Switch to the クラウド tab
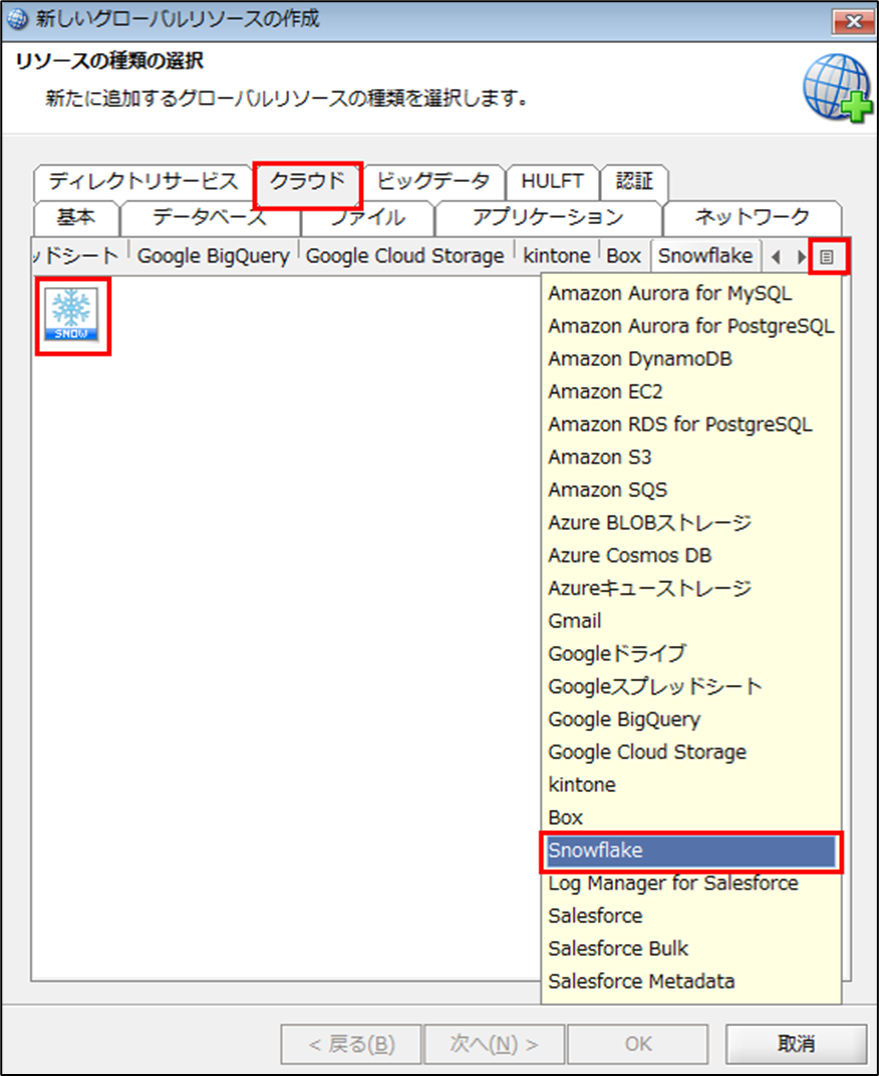Image resolution: width=879 pixels, height=1076 pixels. click(x=307, y=182)
